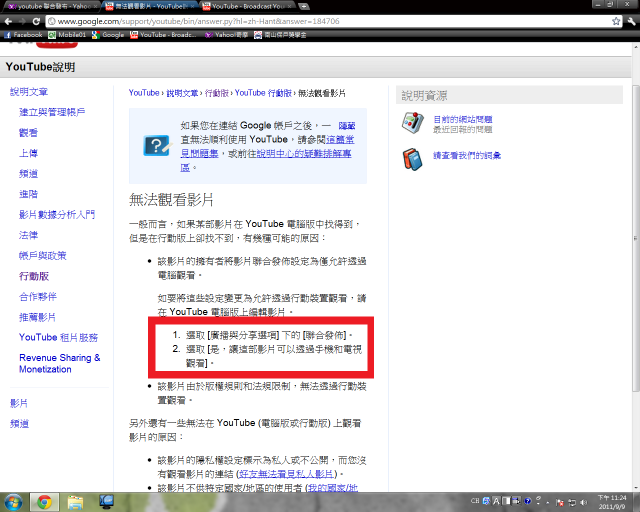Open 請查看我們的詞彙 glossary link
640x512 pixels.
tap(467, 155)
